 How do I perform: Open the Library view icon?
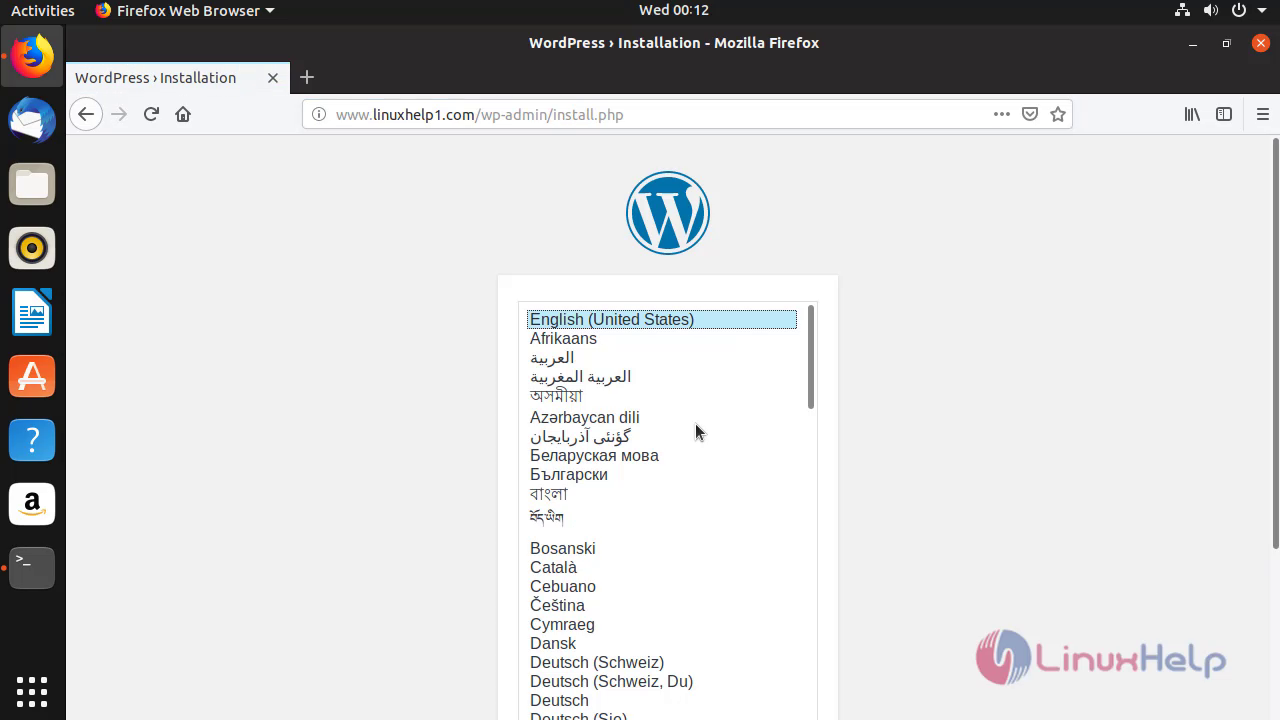click(1192, 114)
